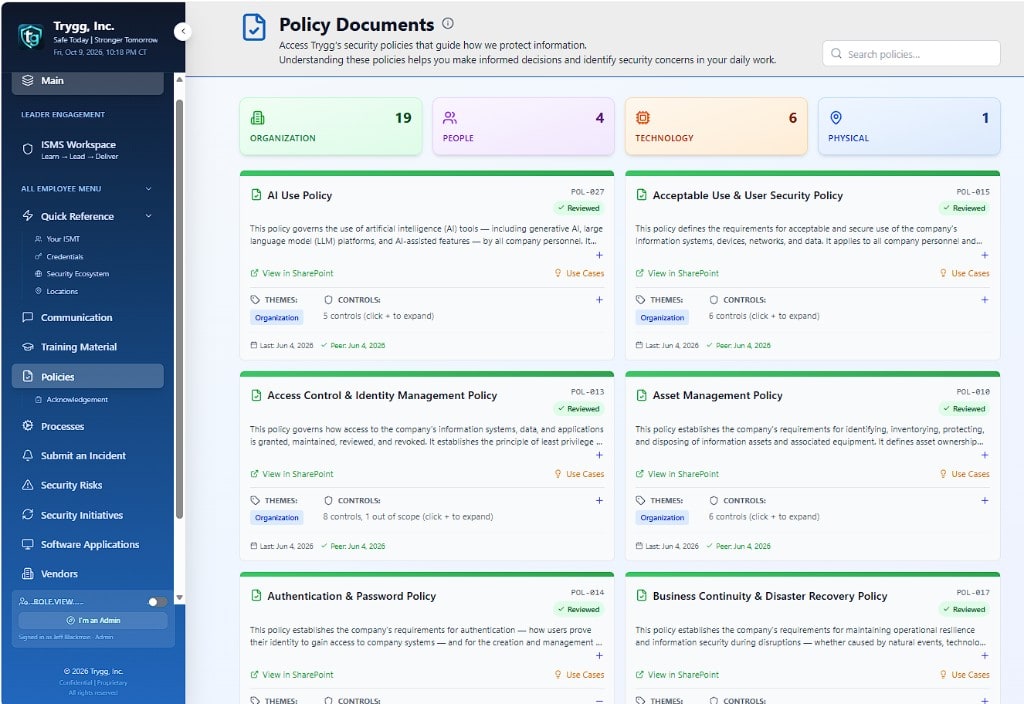Image resolution: width=1024 pixels, height=704 pixels.
Task: Open AI Use Policy View in SharePoint
Action: pyautogui.click(x=292, y=273)
